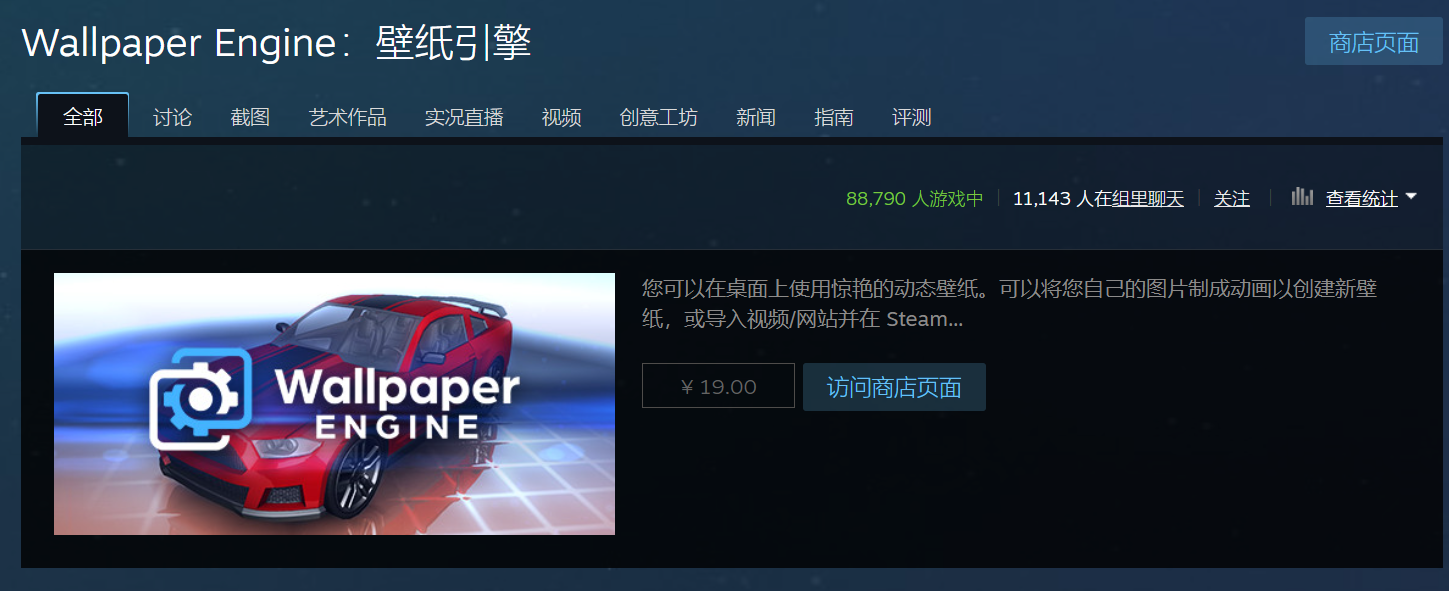1449x591 pixels.
Task: Go to the 指南 tab
Action: pyautogui.click(x=834, y=117)
